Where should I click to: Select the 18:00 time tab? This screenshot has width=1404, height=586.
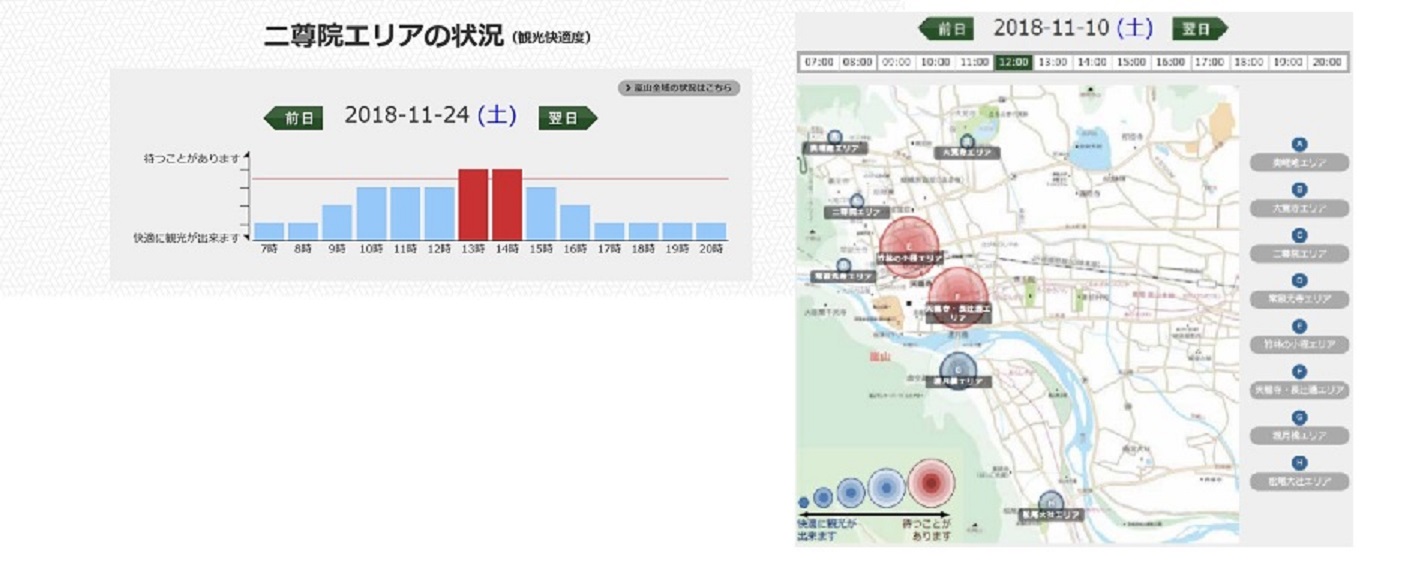[x=1248, y=62]
